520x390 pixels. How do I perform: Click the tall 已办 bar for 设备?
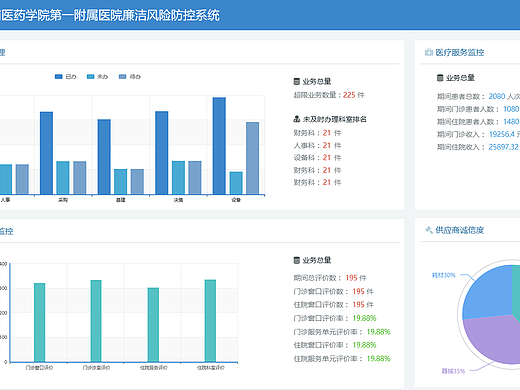click(x=219, y=146)
